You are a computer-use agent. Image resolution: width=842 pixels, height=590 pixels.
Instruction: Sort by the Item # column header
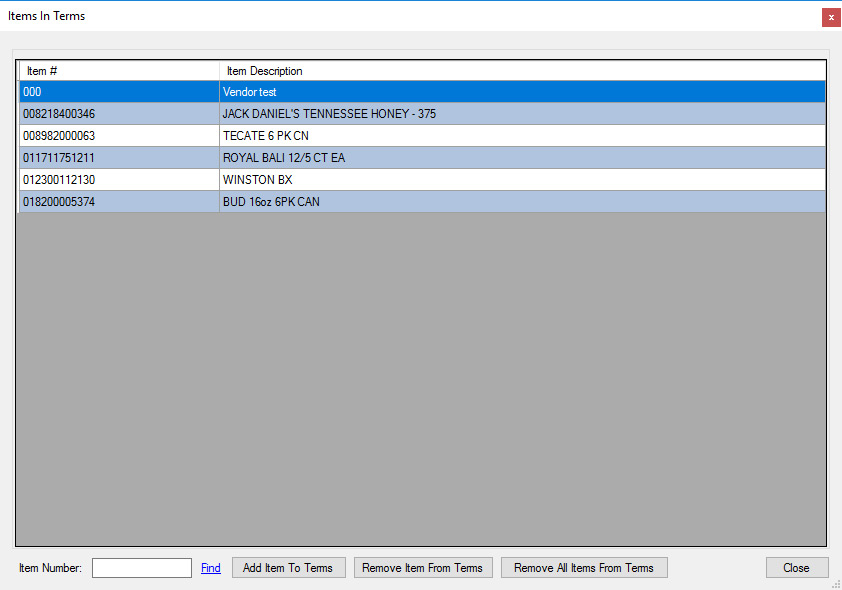[x=119, y=71]
